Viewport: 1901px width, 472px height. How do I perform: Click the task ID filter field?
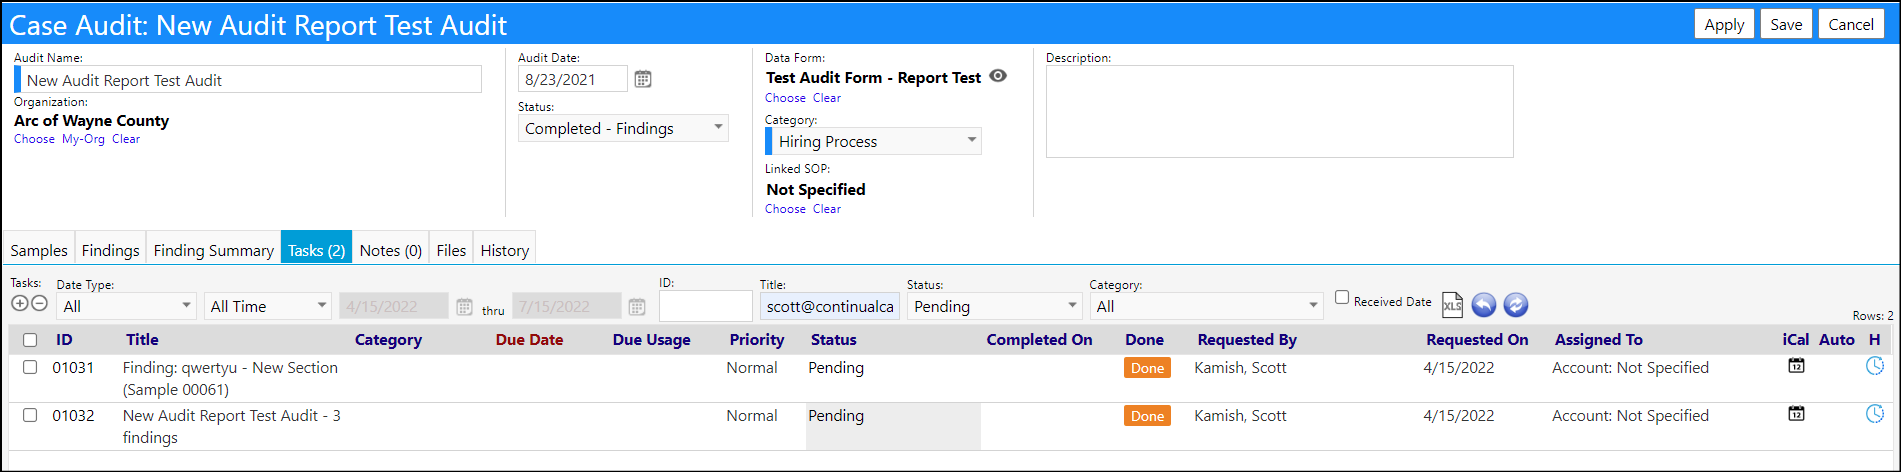pos(705,306)
